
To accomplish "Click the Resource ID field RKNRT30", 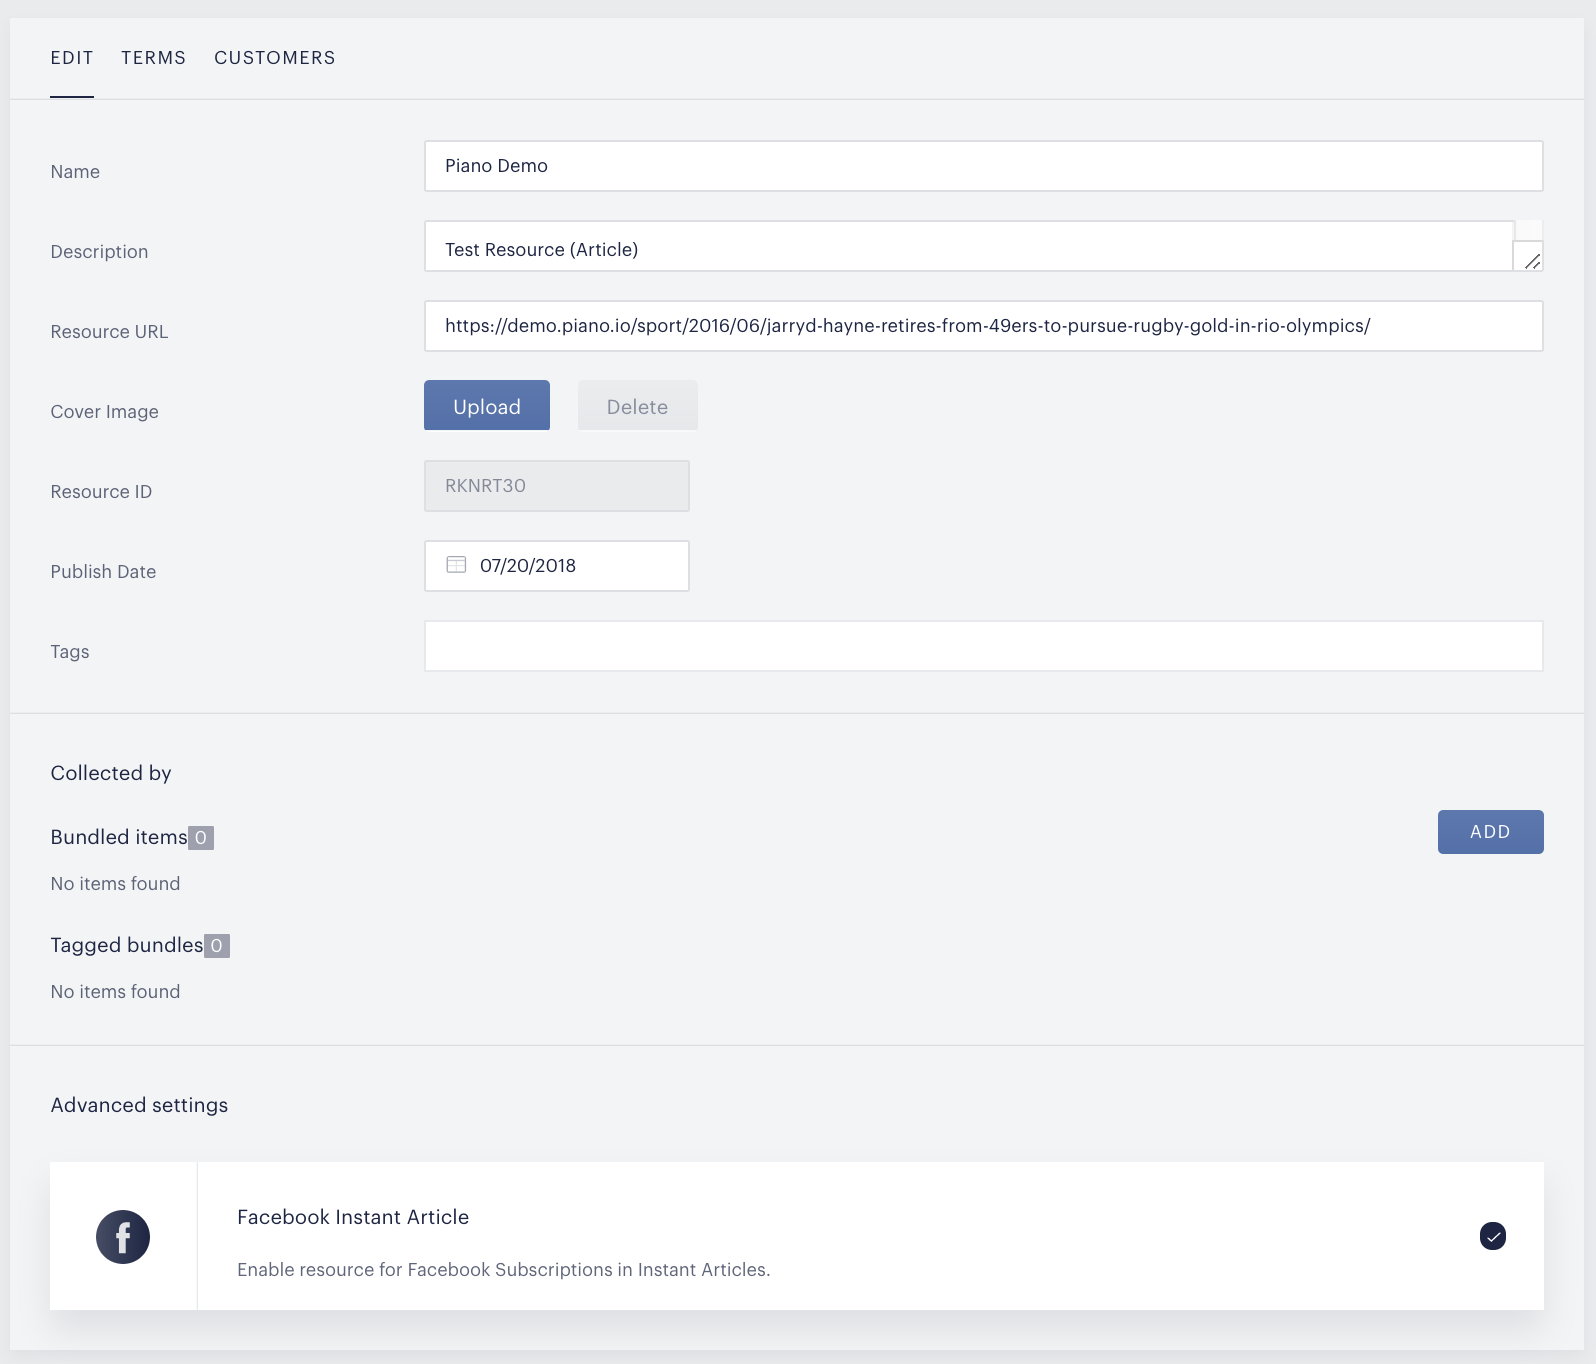I will [x=557, y=486].
